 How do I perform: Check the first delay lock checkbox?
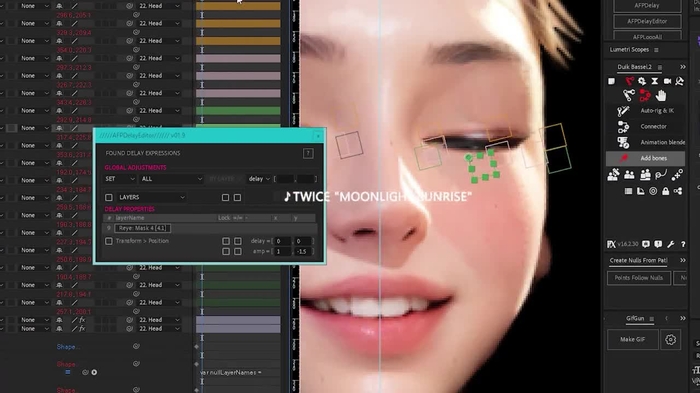pos(226,241)
